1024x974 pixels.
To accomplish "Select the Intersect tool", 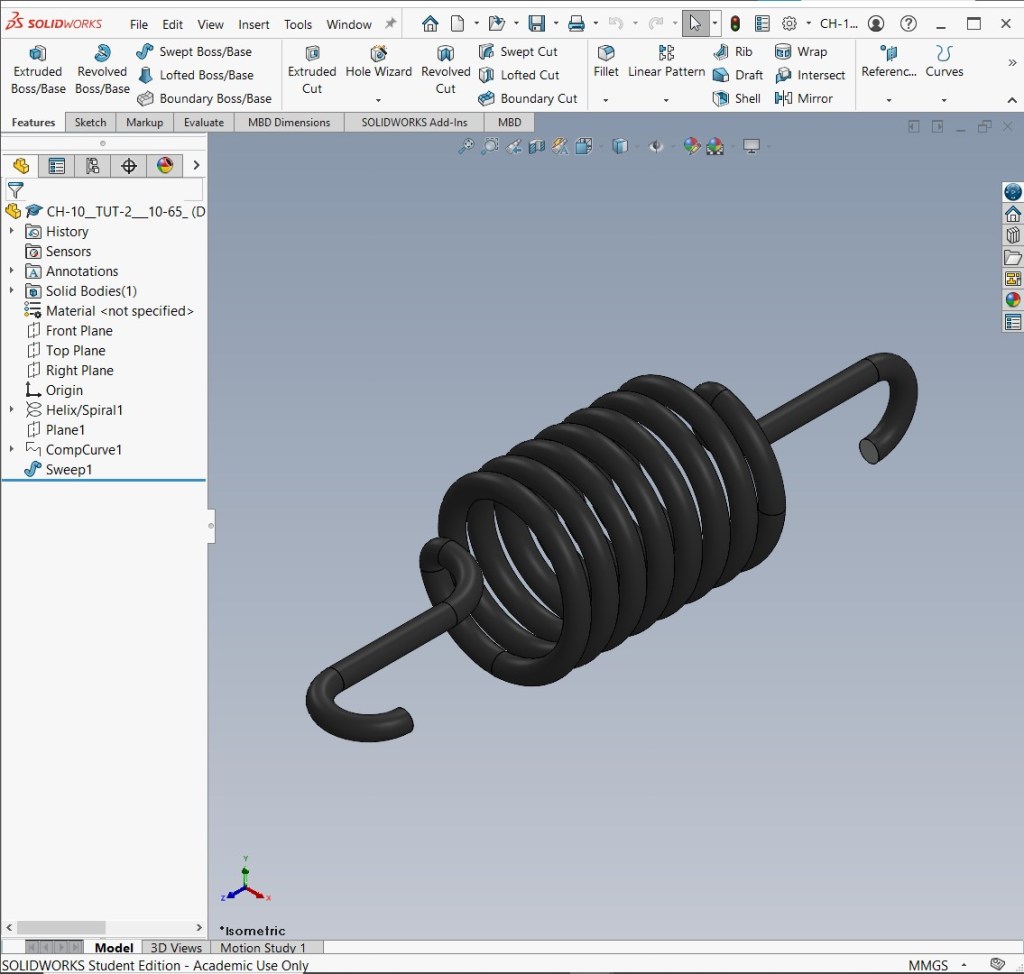I will 810,75.
